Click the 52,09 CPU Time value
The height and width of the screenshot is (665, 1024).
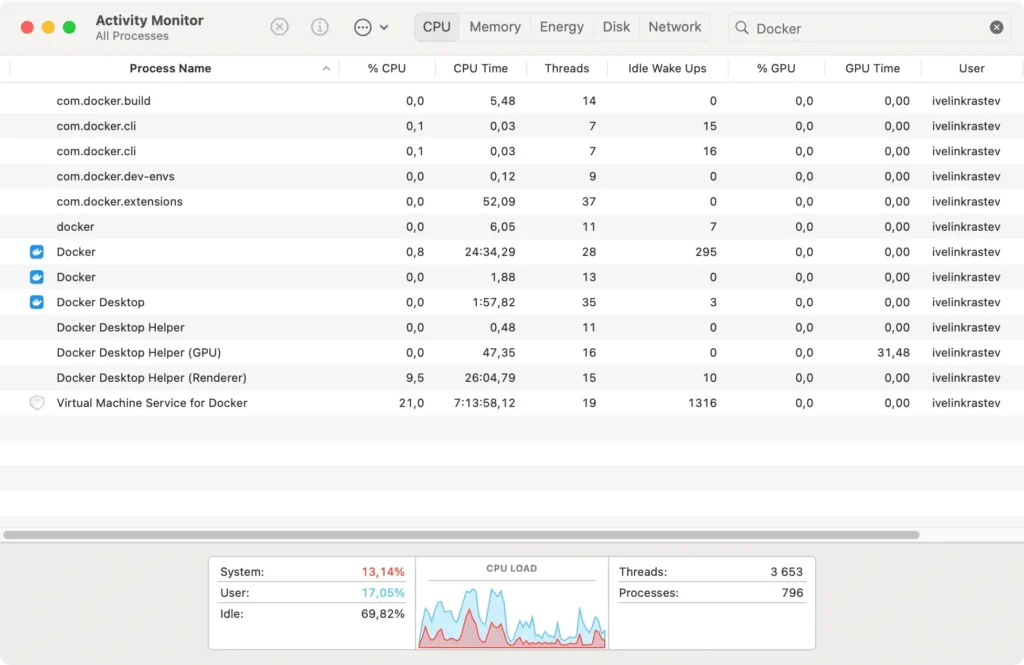(x=499, y=201)
